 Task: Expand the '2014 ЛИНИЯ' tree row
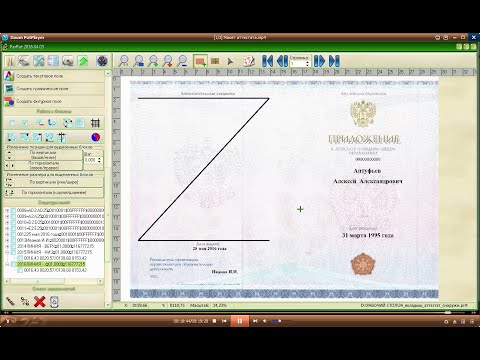pos(7,246)
